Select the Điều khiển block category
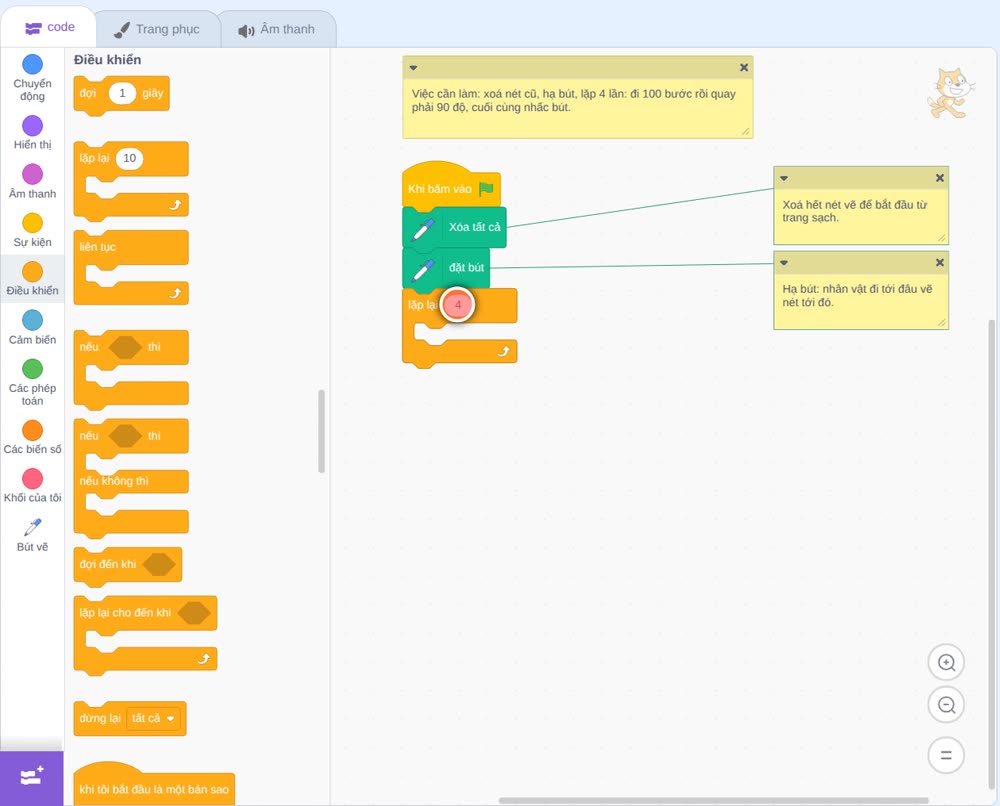 pos(32,279)
